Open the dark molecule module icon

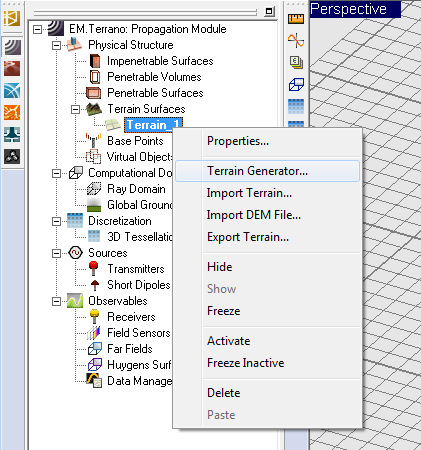pyautogui.click(x=12, y=156)
